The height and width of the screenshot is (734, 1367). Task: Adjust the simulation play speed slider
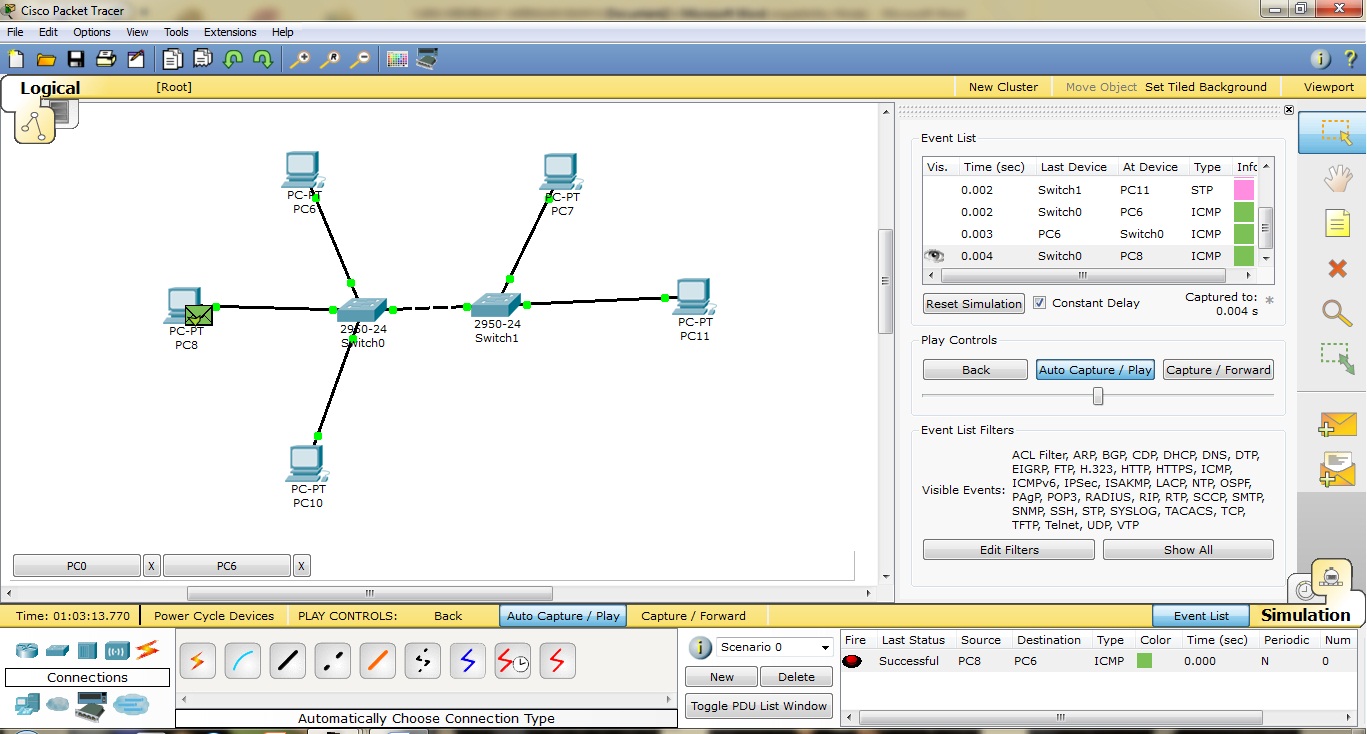pyautogui.click(x=1098, y=396)
